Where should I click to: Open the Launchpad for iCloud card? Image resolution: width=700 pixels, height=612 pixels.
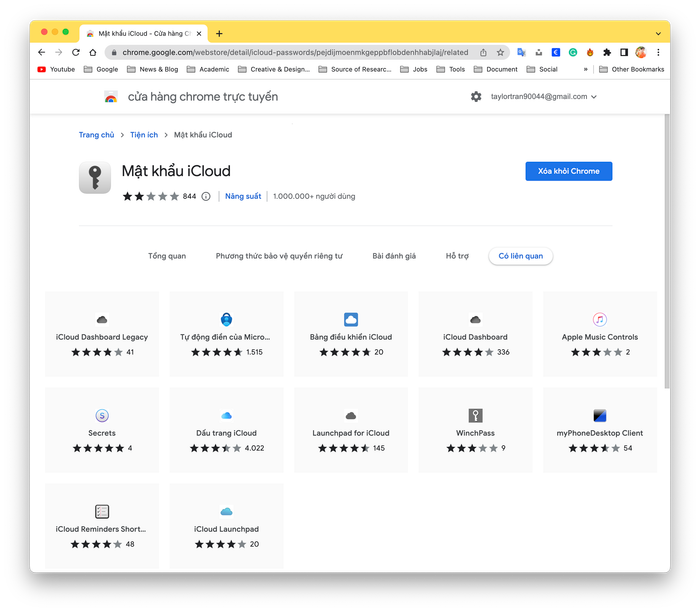pyautogui.click(x=351, y=430)
